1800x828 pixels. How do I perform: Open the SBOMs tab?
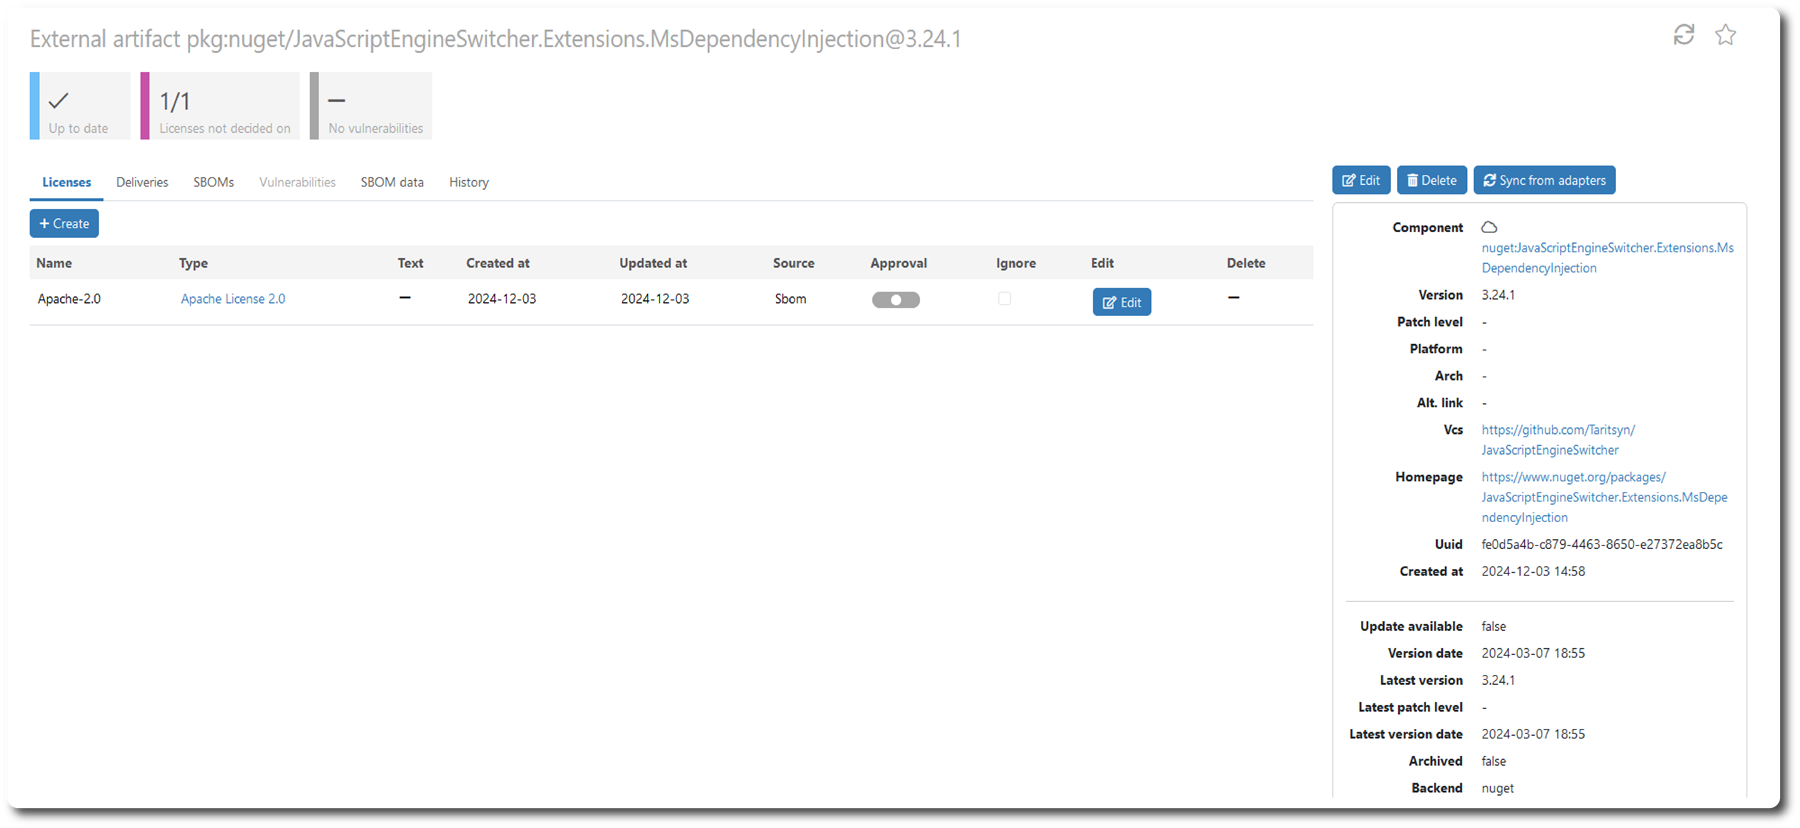(x=214, y=182)
